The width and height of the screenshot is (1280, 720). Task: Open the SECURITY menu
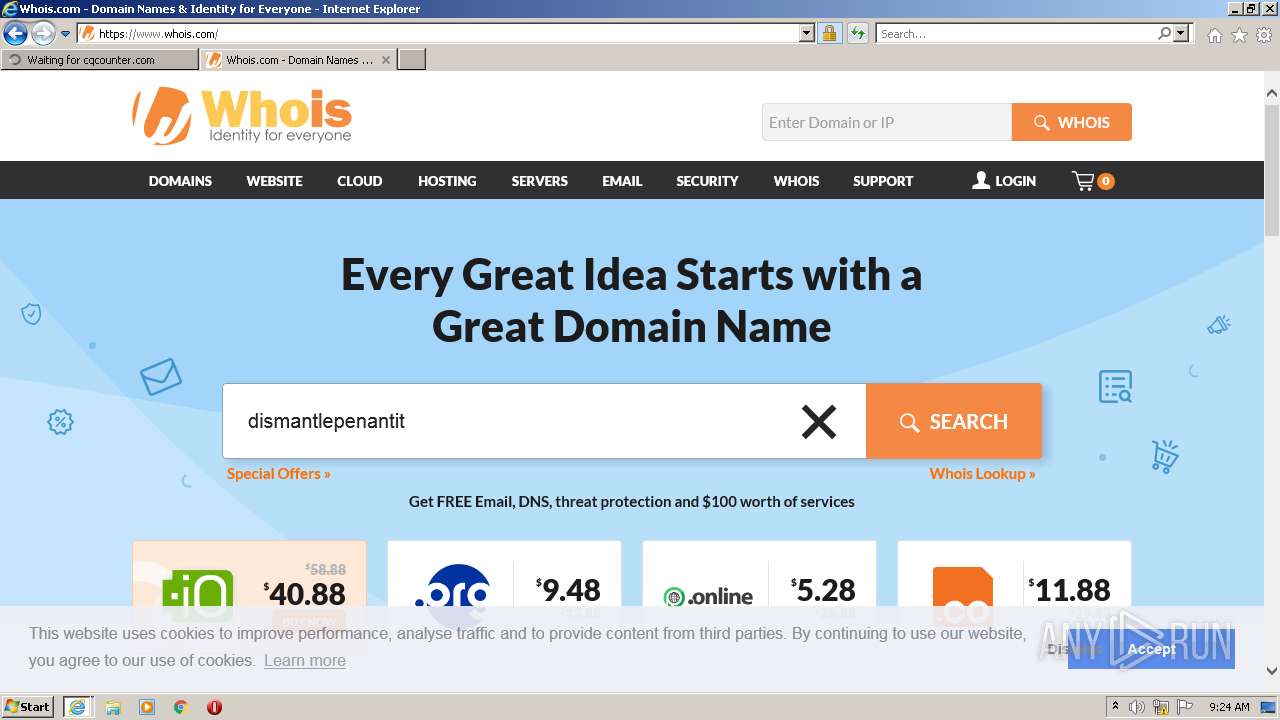[x=707, y=181]
